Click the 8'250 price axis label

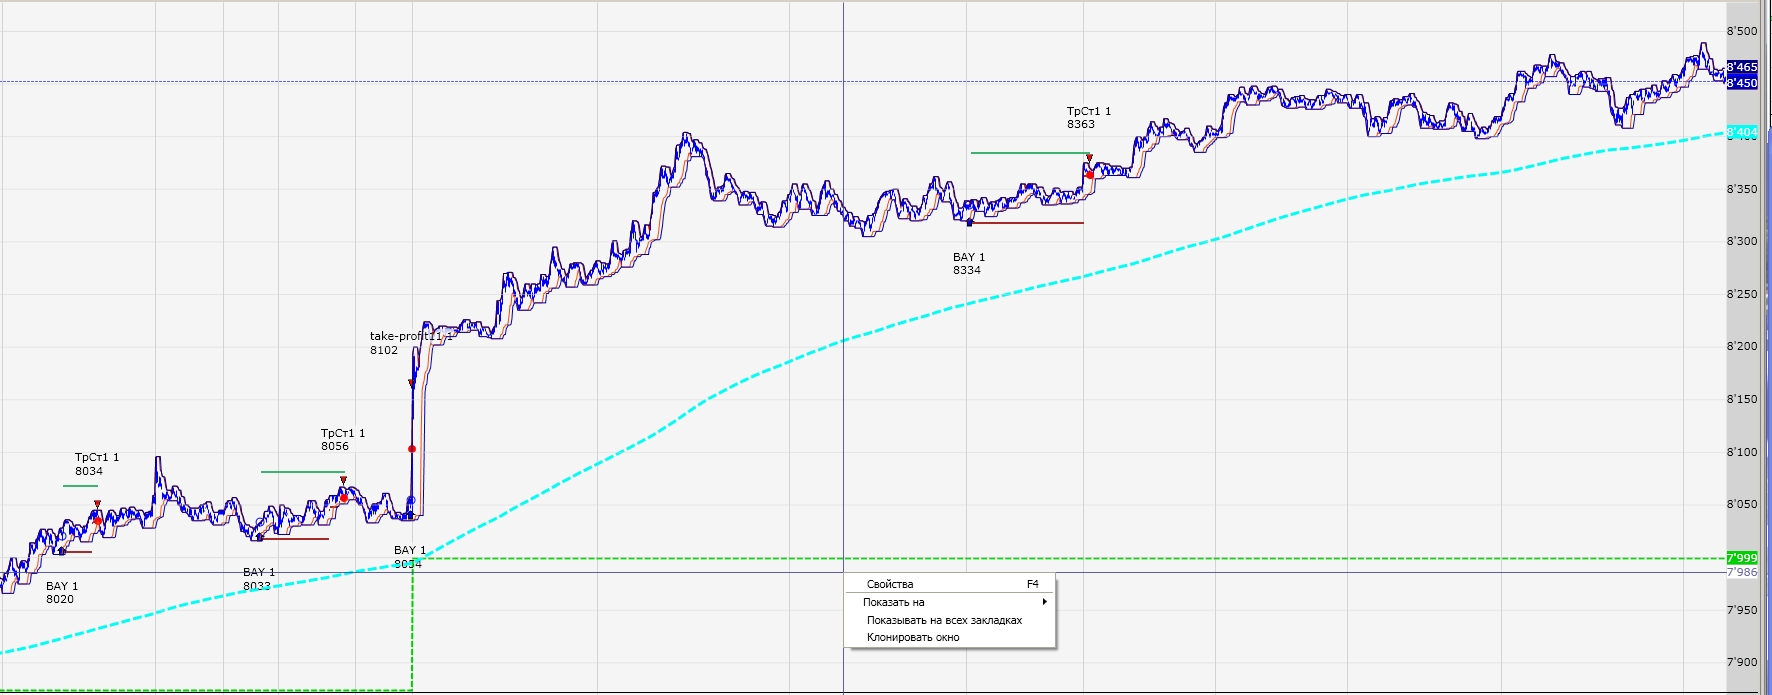point(1741,294)
